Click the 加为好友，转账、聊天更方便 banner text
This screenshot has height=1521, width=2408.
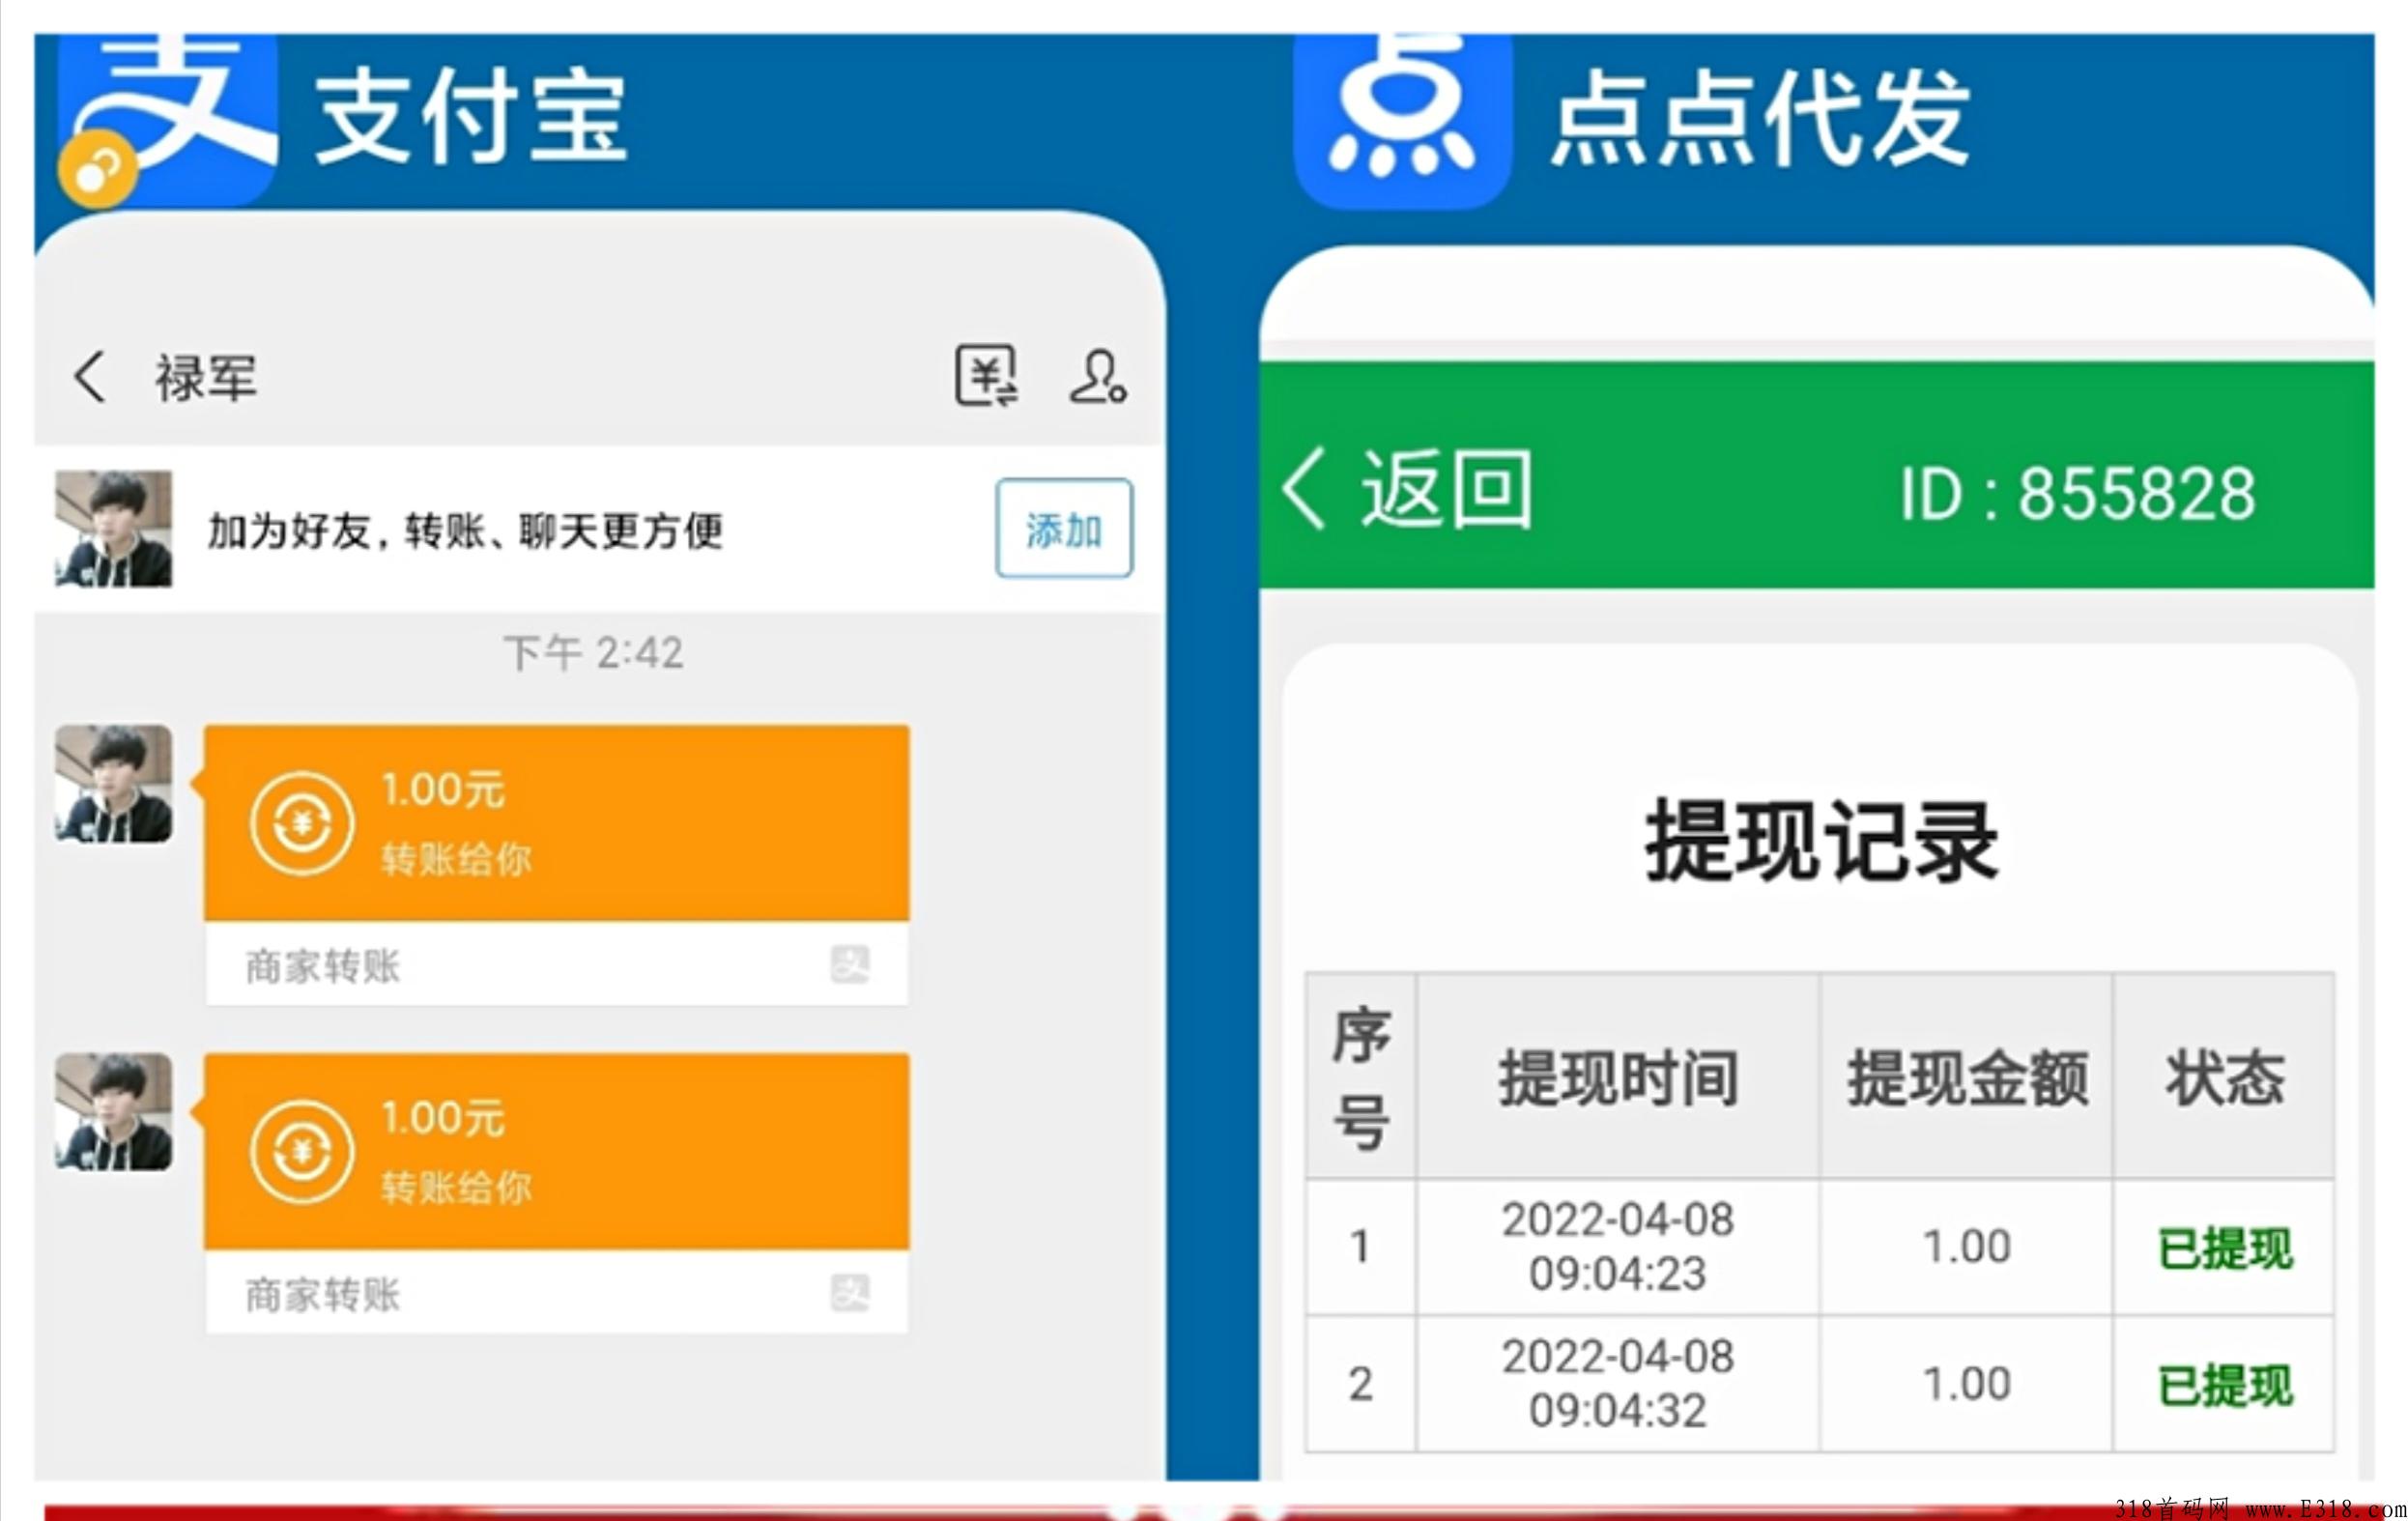pos(465,530)
